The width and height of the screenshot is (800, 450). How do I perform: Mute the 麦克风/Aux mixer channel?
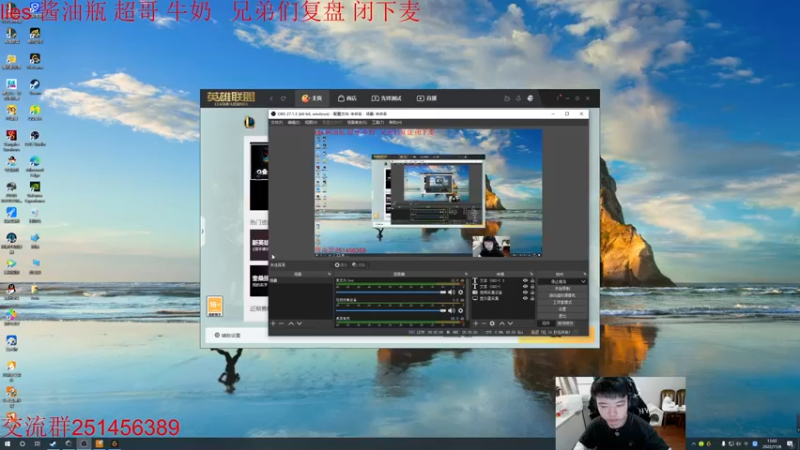tap(452, 292)
